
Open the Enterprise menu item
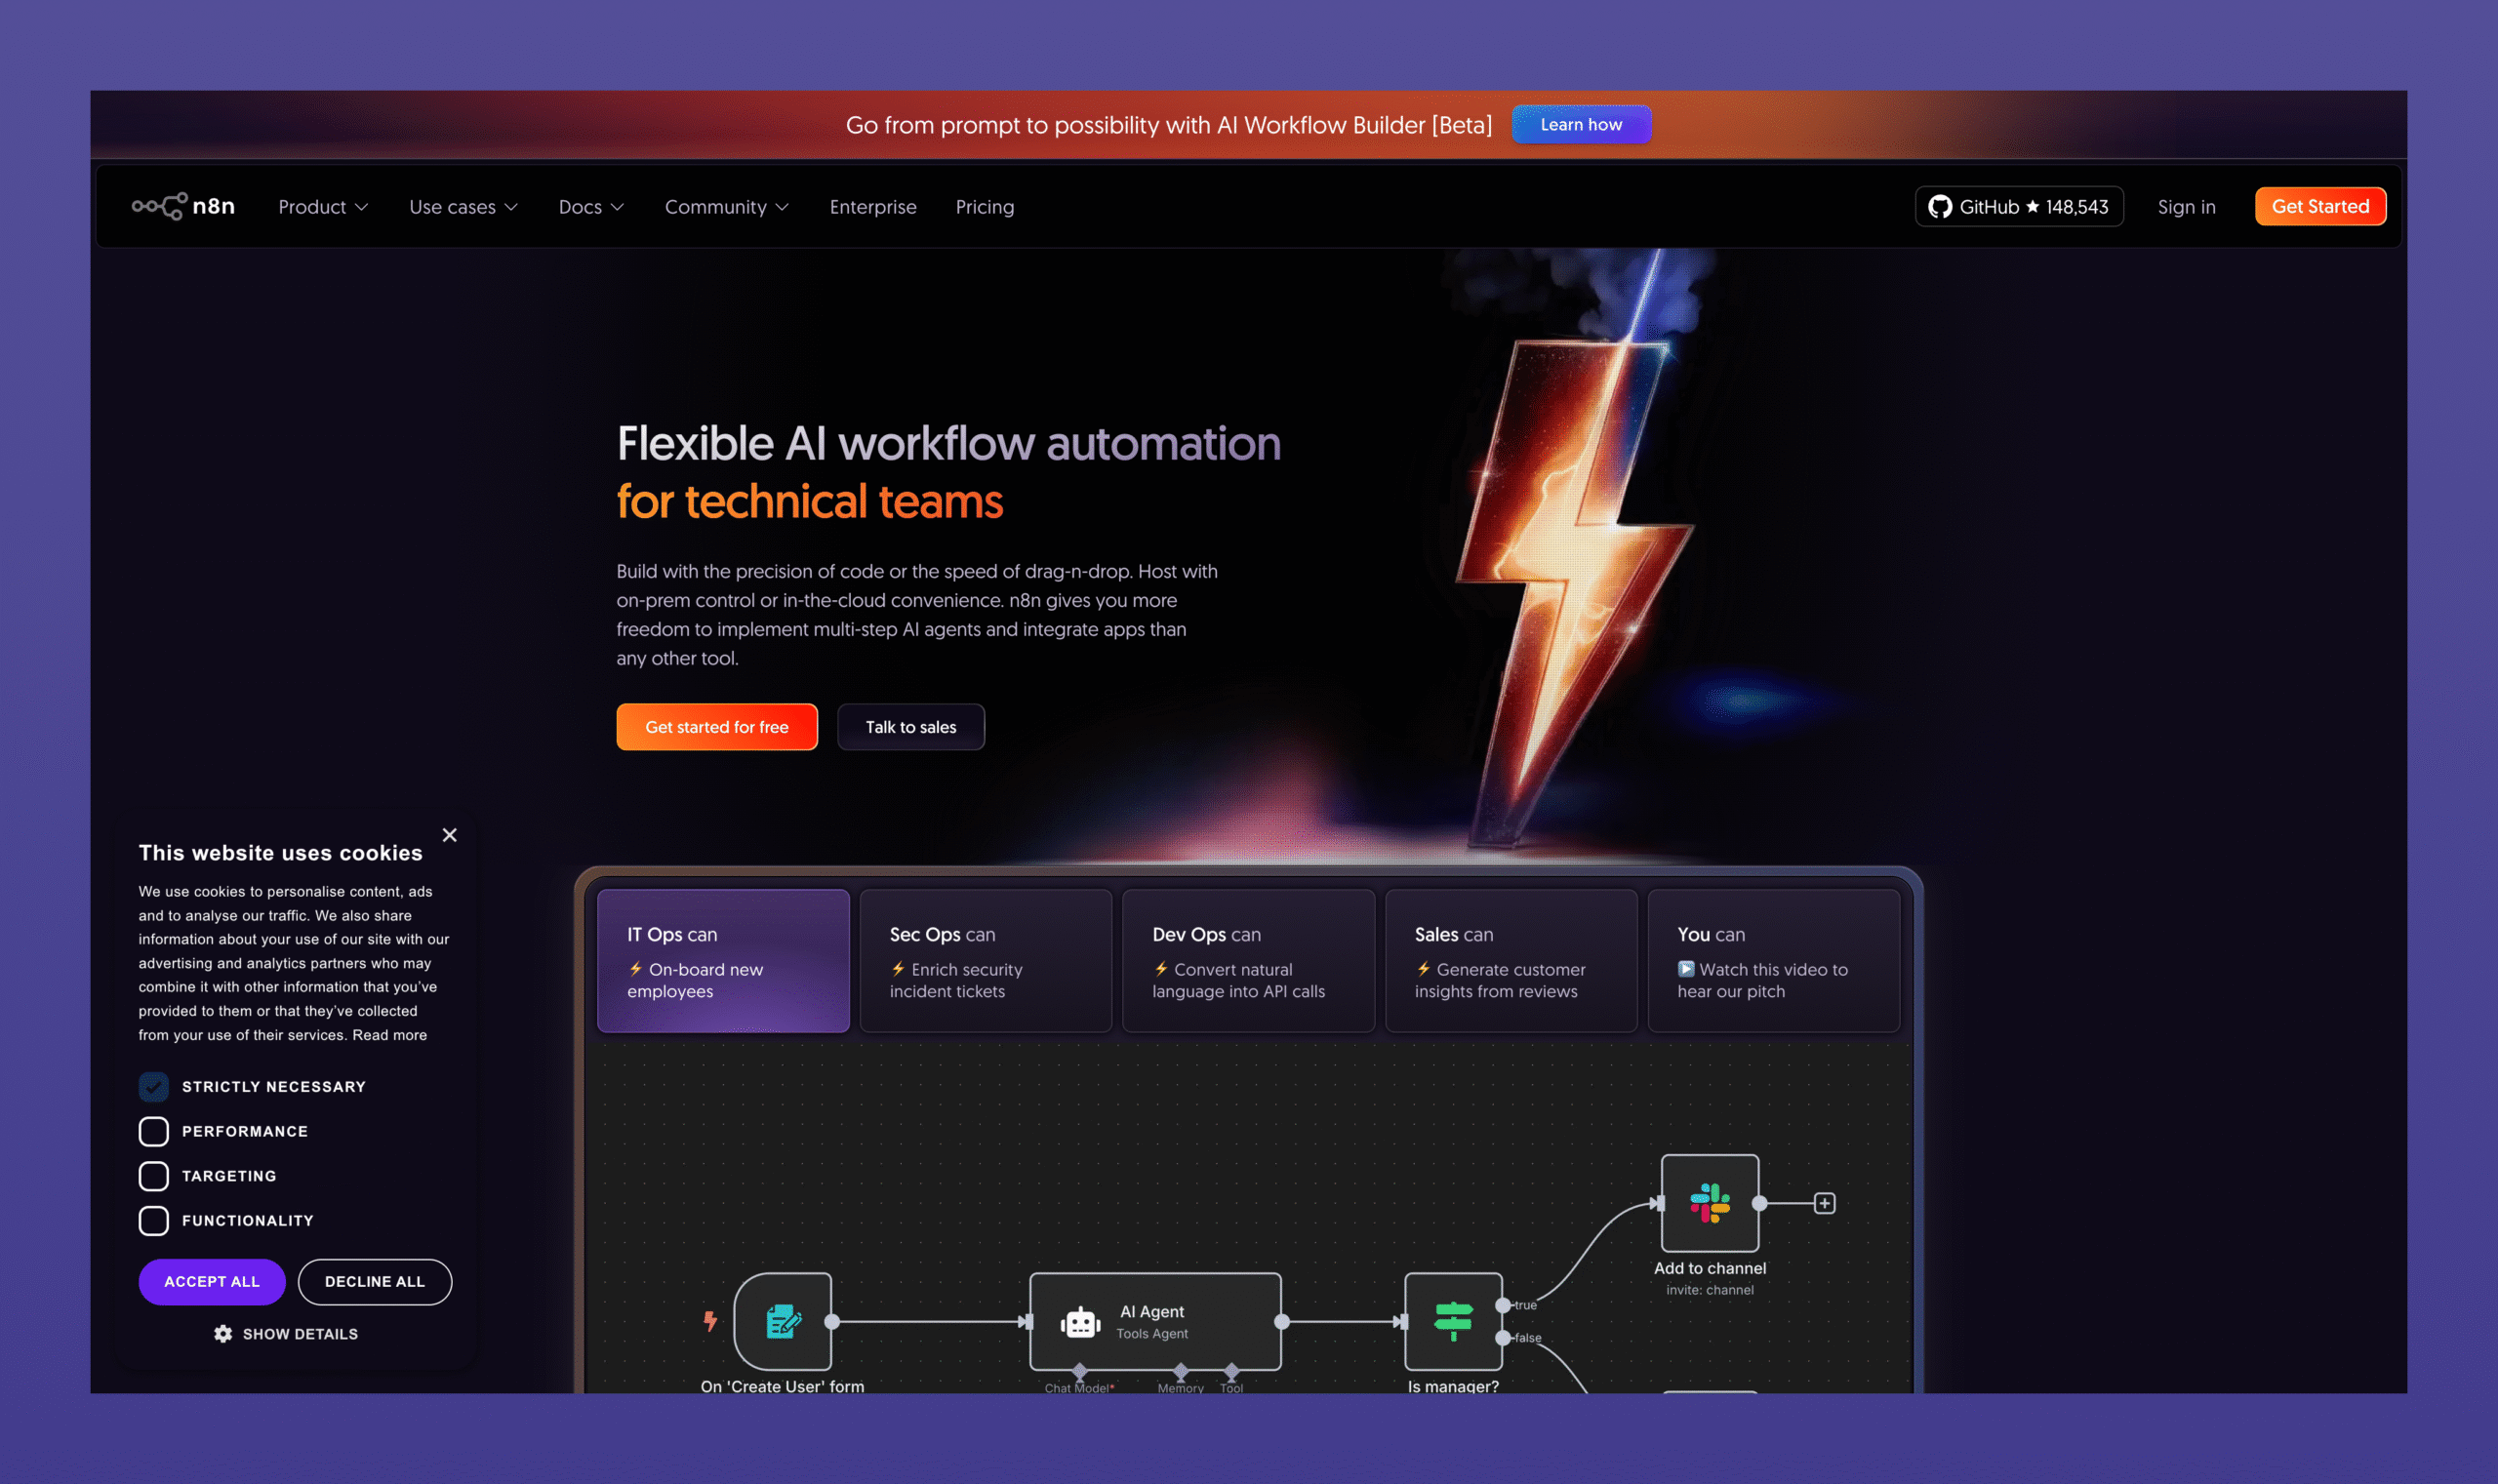872,206
